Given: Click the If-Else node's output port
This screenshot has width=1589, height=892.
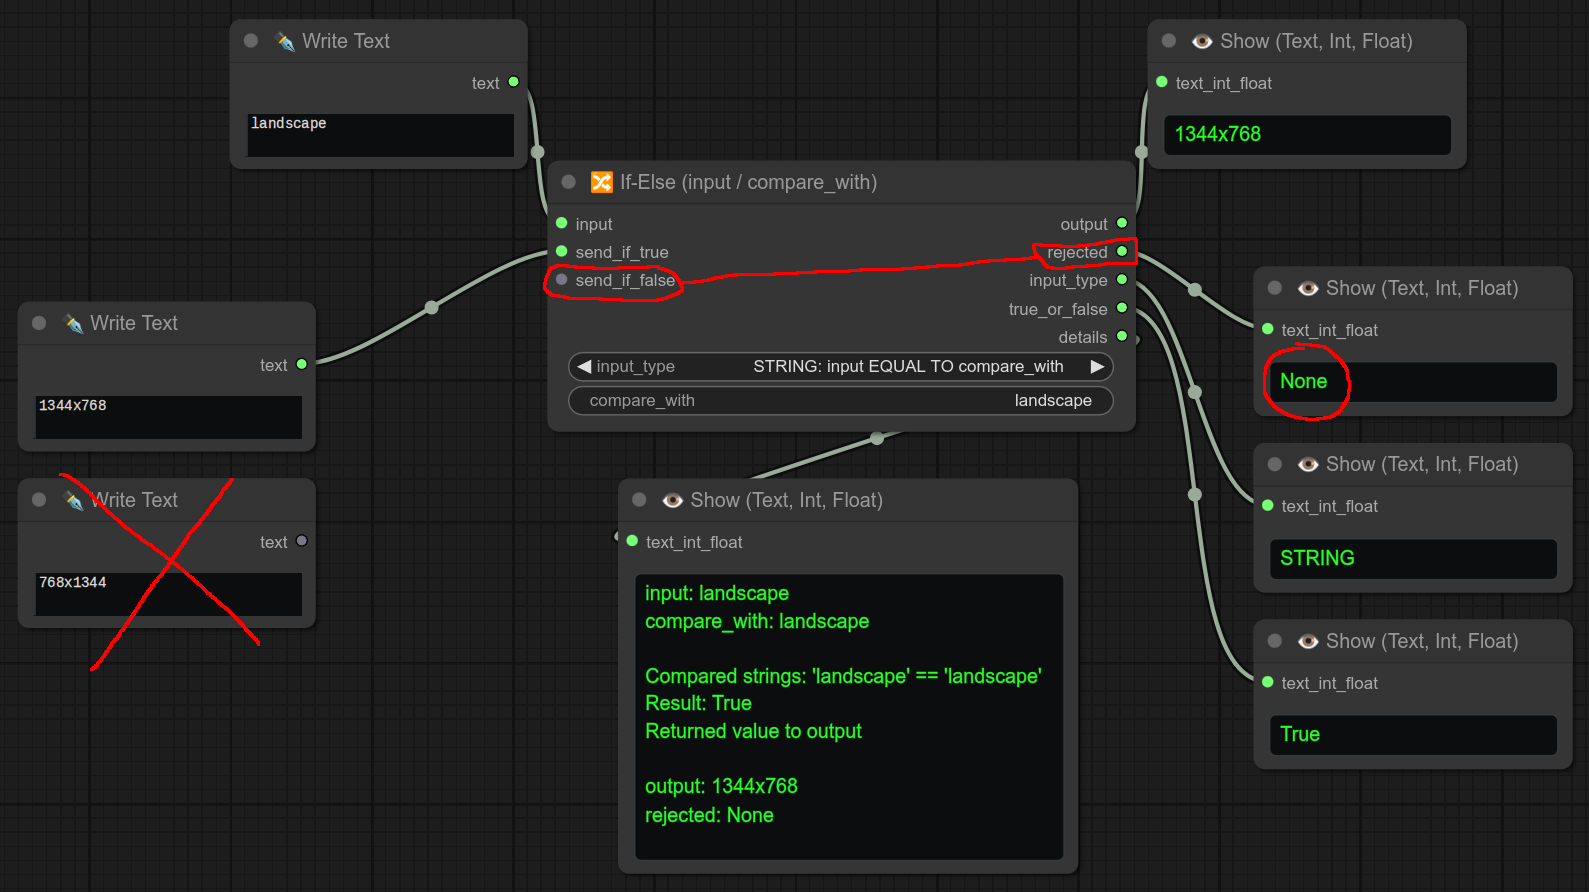Looking at the screenshot, I should pyautogui.click(x=1122, y=223).
